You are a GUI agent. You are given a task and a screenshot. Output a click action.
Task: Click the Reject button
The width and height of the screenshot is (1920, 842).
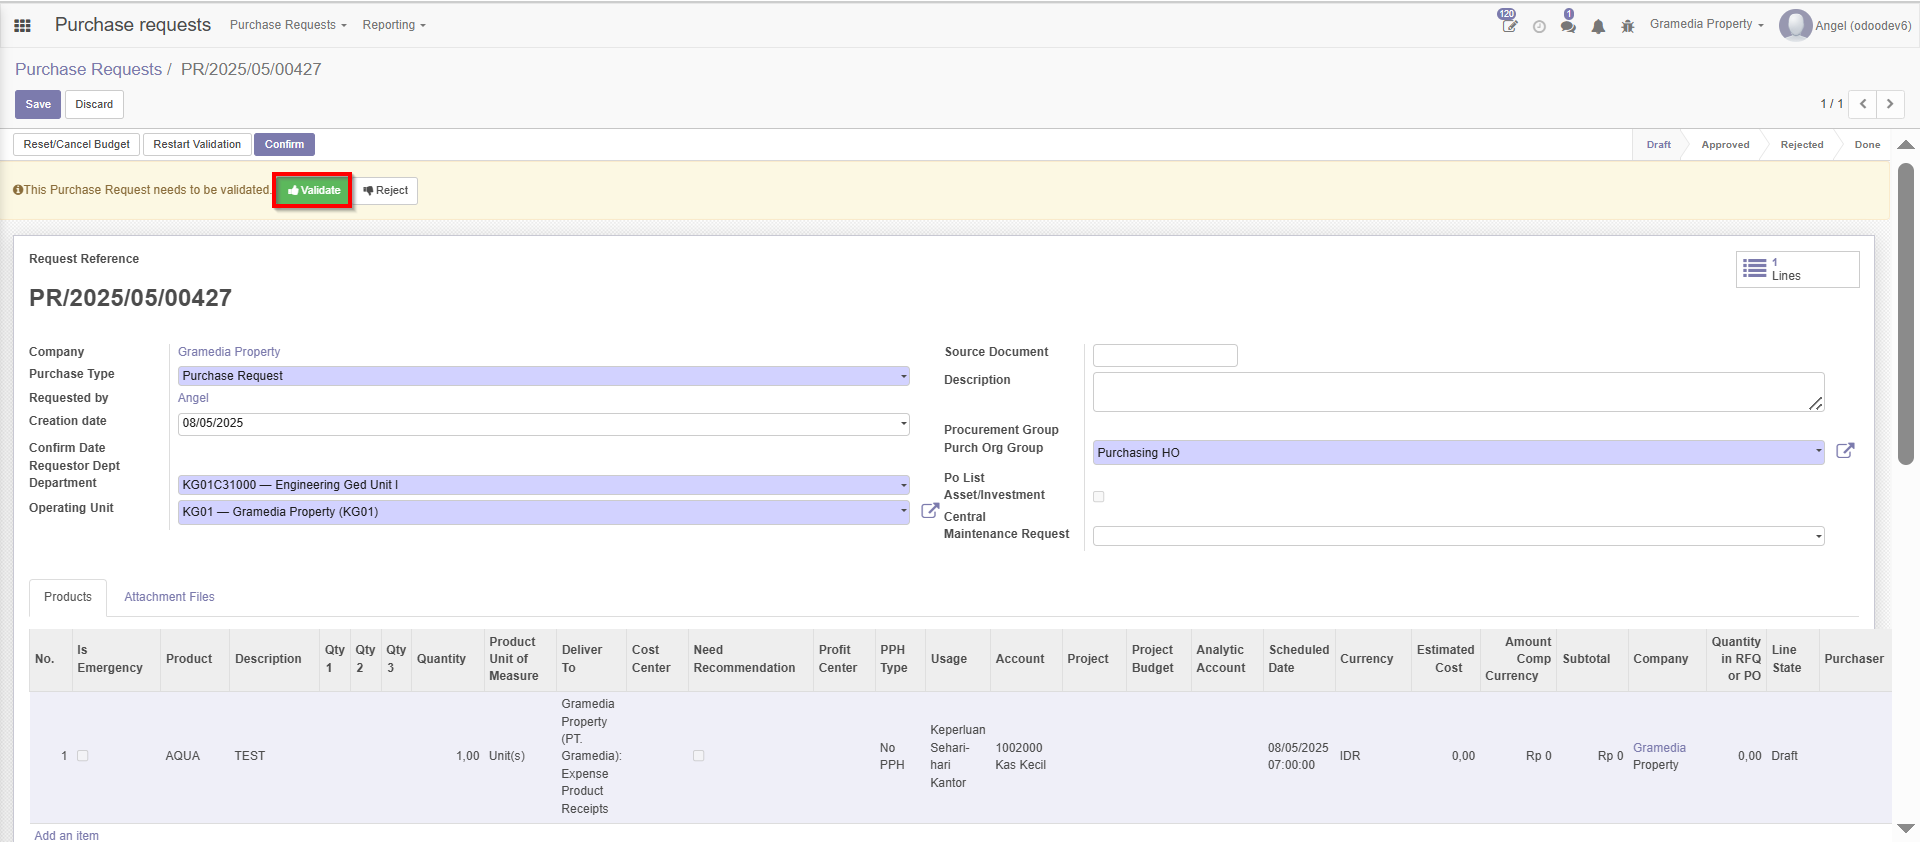coord(386,190)
